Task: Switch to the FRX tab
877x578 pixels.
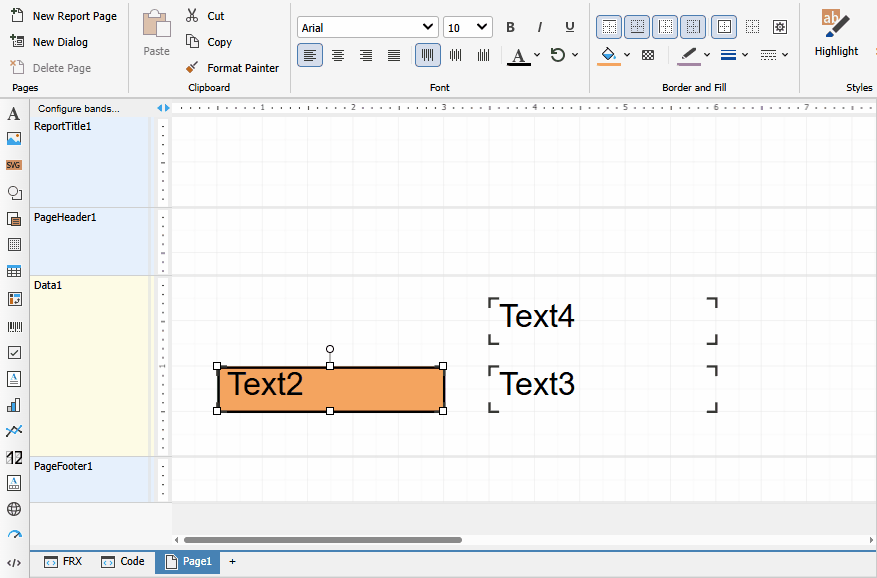Action: (63, 561)
